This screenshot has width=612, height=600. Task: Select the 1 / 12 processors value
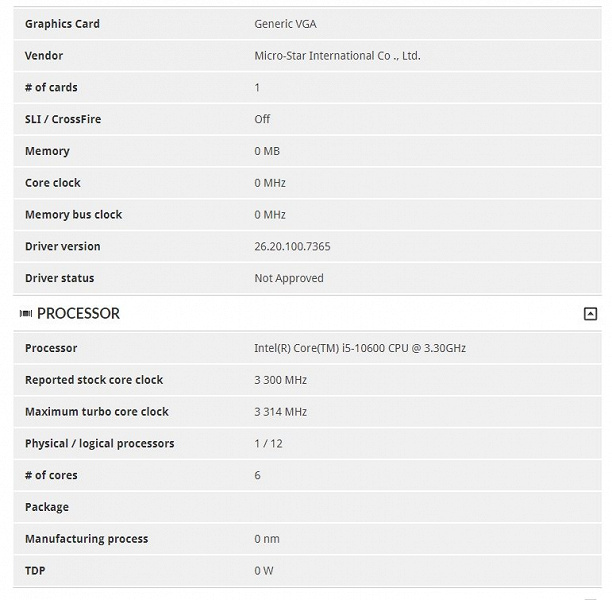(268, 443)
